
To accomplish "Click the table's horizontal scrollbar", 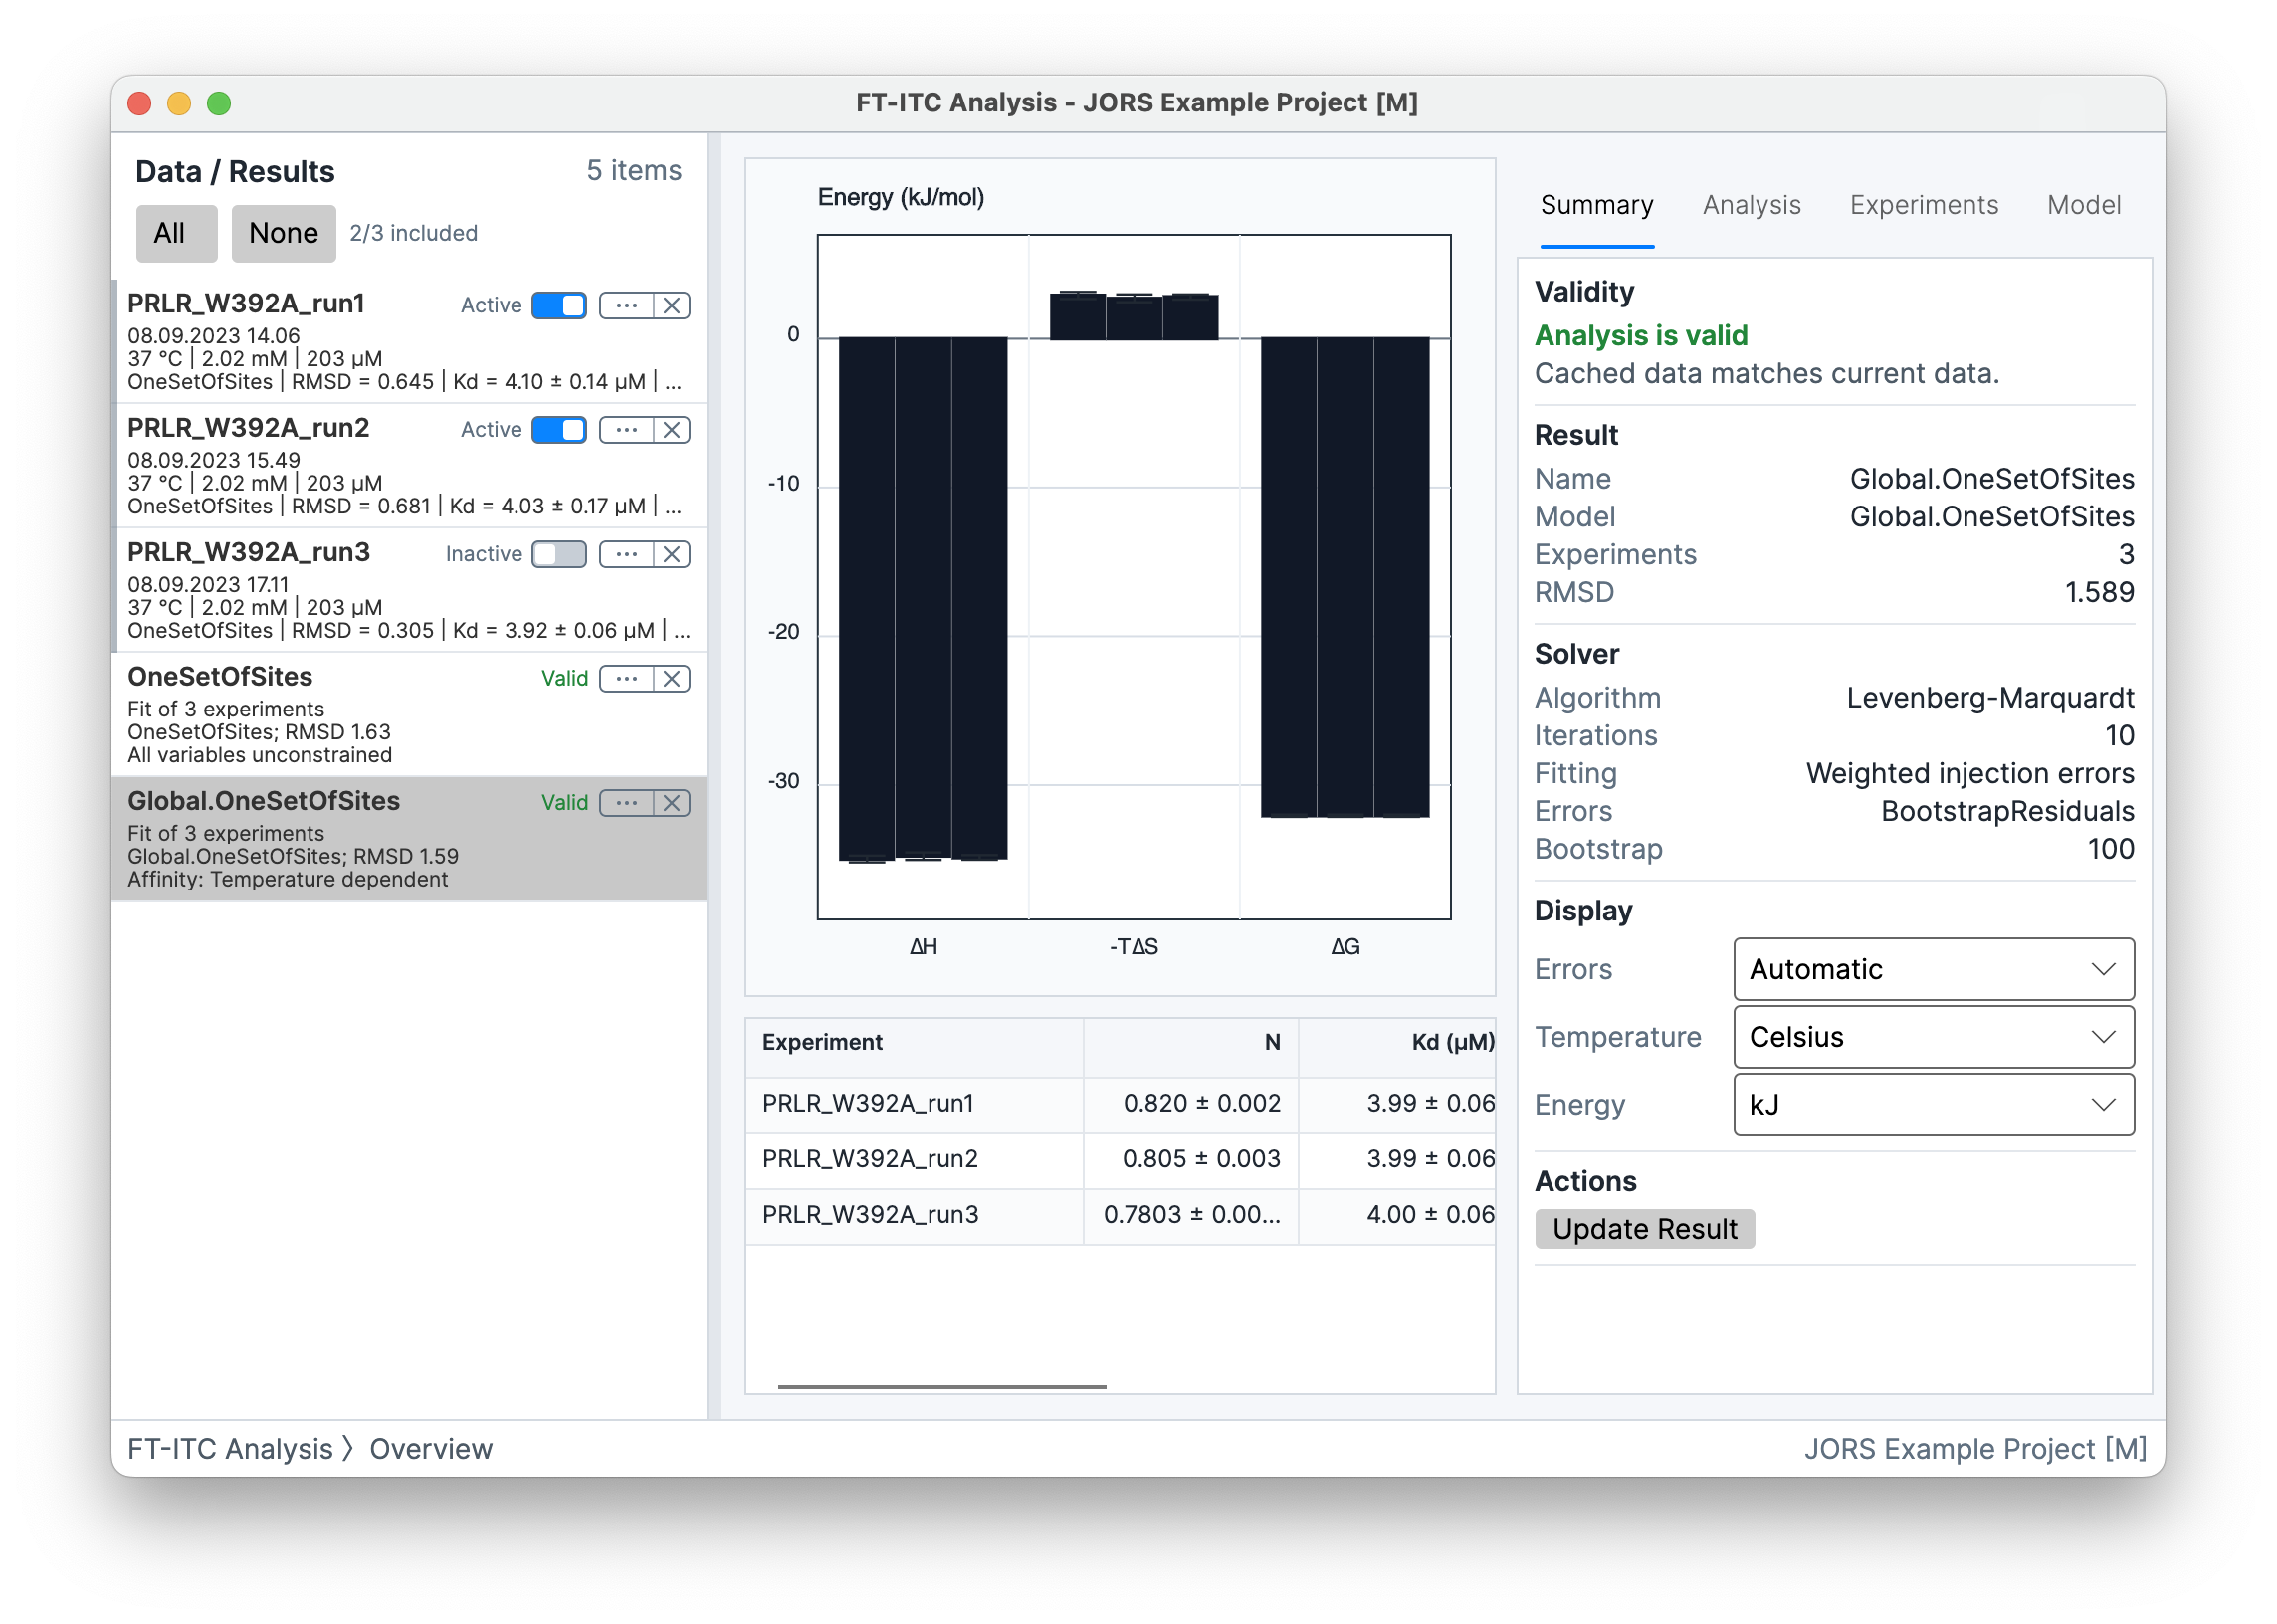I will [x=942, y=1388].
